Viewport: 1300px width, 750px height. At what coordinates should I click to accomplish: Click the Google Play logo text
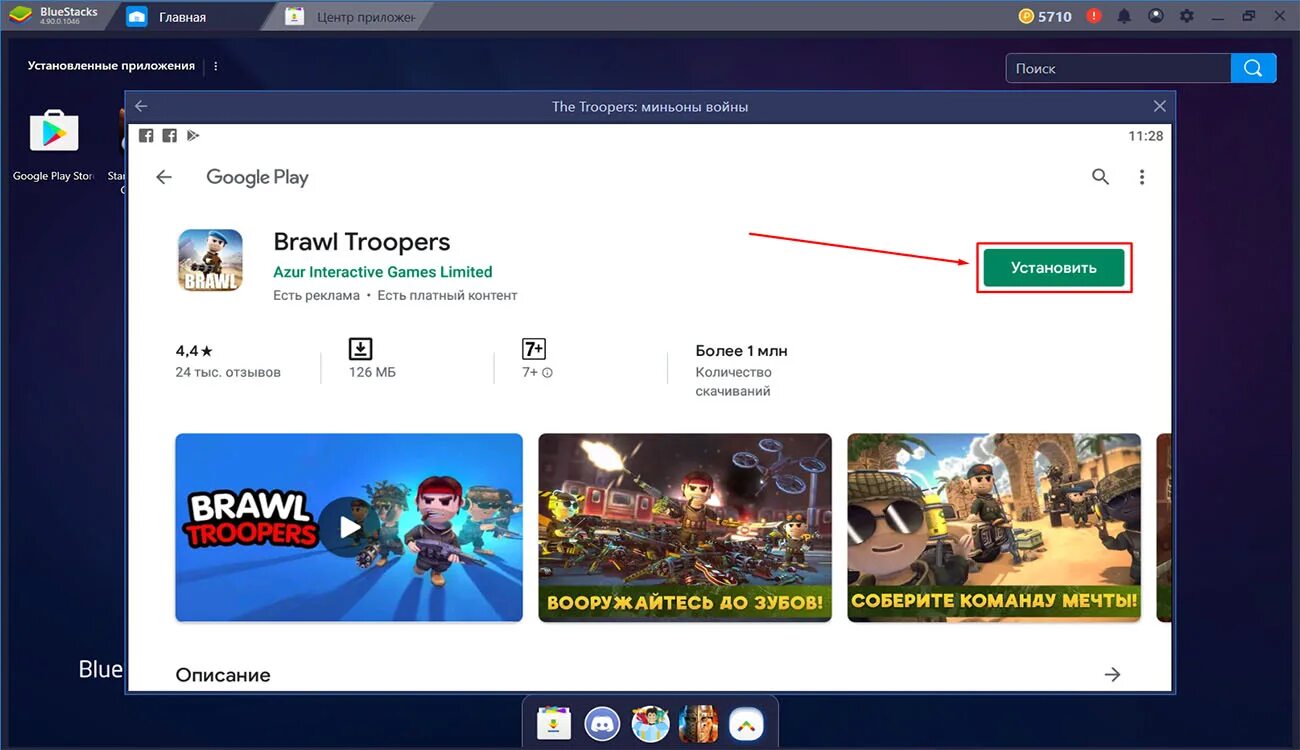[x=257, y=177]
